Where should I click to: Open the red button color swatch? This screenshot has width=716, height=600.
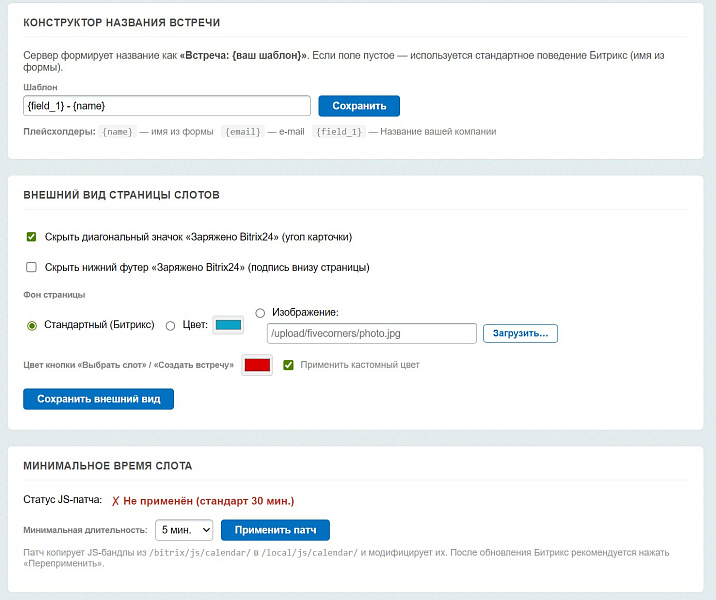coord(257,365)
